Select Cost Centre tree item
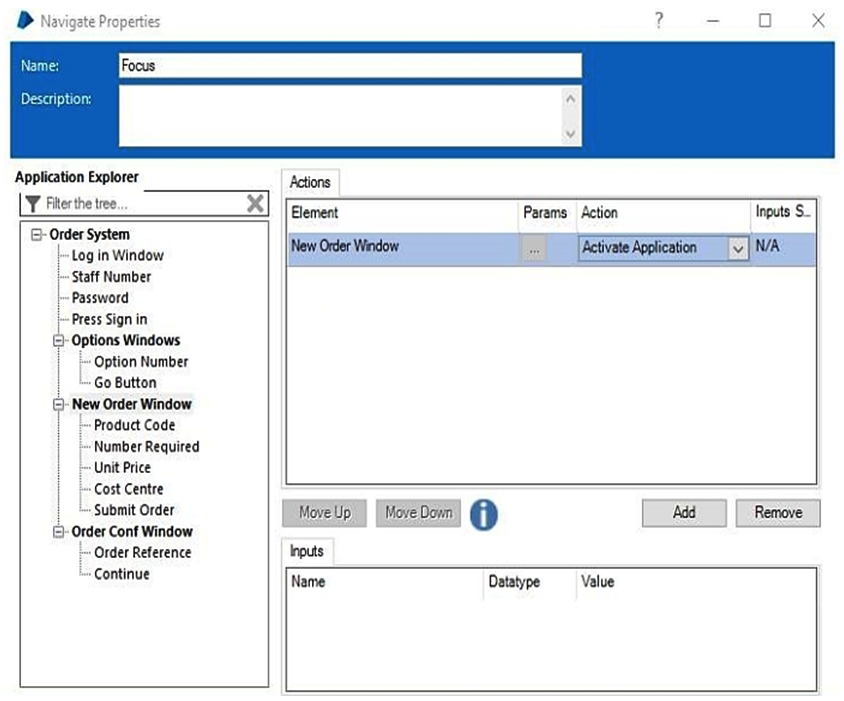 pos(129,489)
